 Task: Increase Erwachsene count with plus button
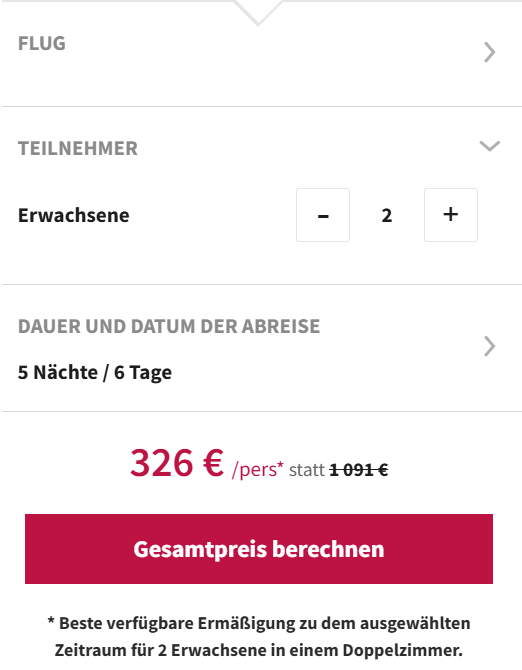(x=451, y=215)
